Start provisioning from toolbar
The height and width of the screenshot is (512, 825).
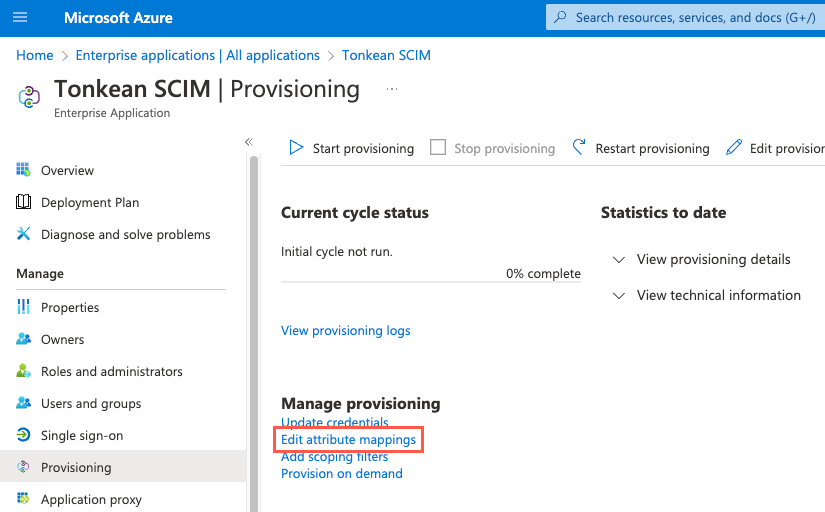[364, 149]
